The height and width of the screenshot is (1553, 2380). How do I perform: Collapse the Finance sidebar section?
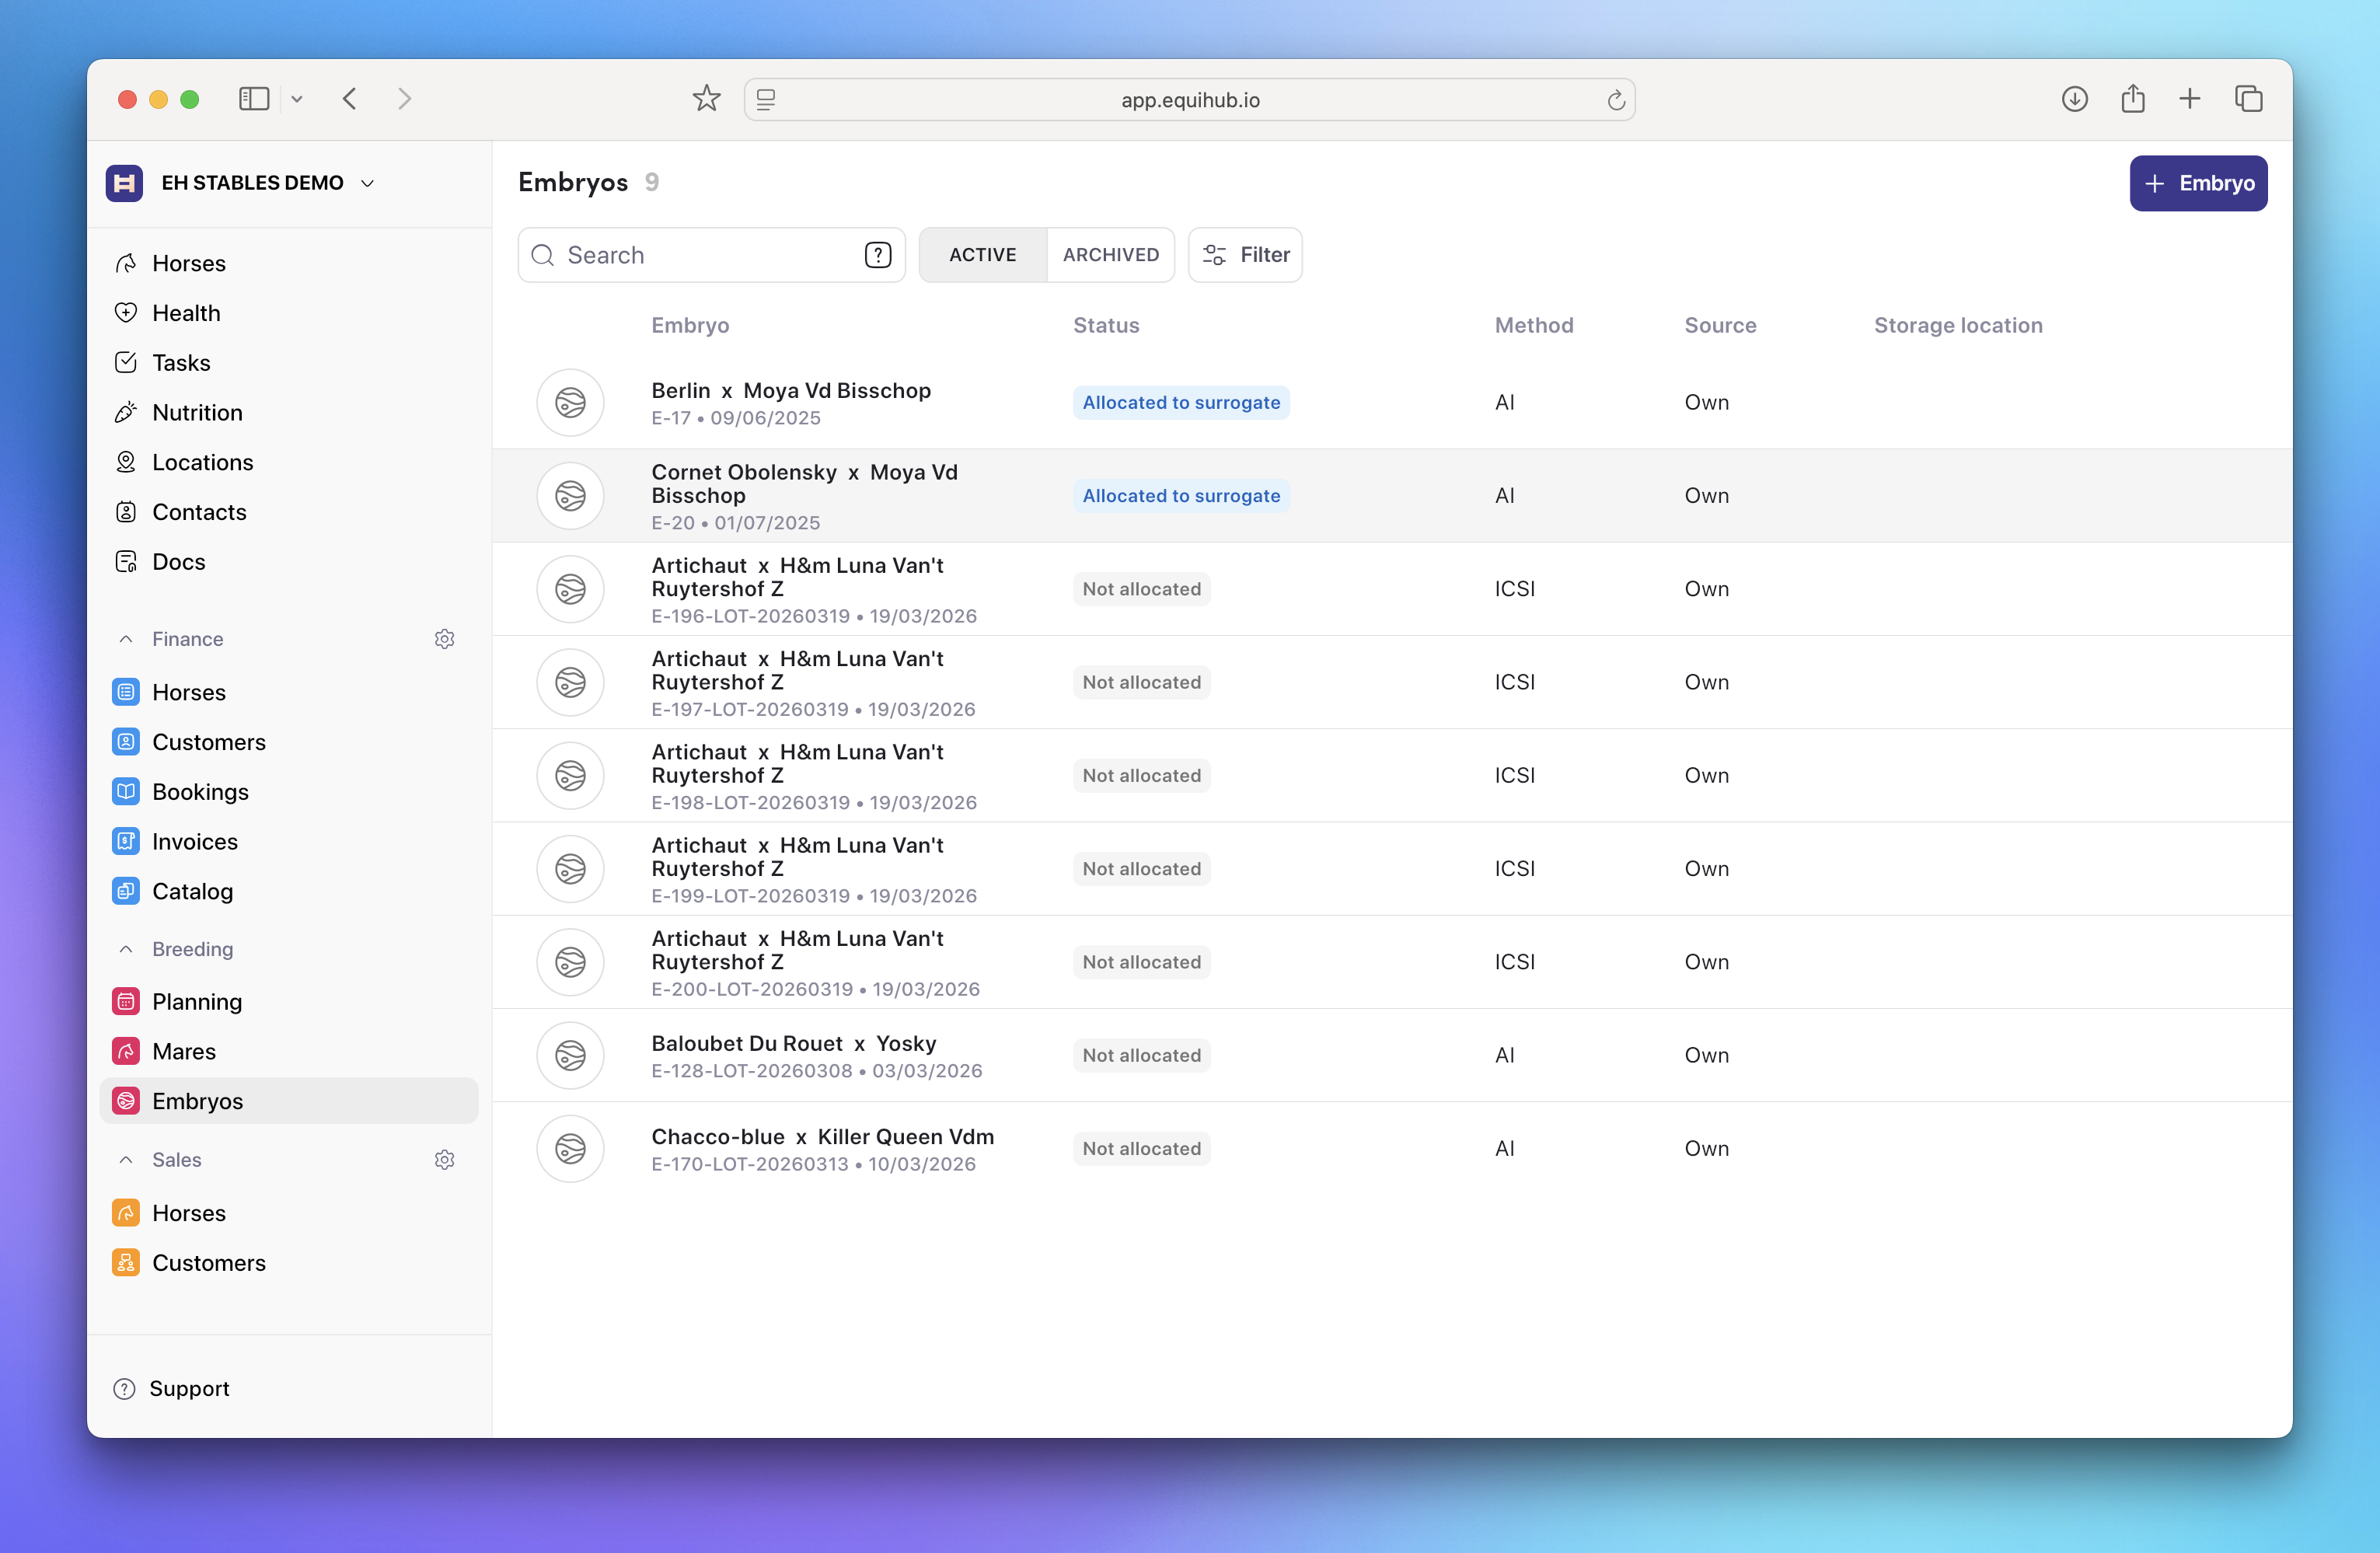point(126,639)
